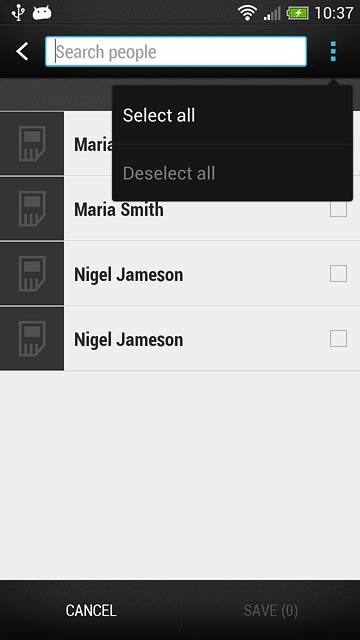This screenshot has height=640, width=360.
Task: Tick checkbox of the last Nigel Jameson
Action: [338, 338]
